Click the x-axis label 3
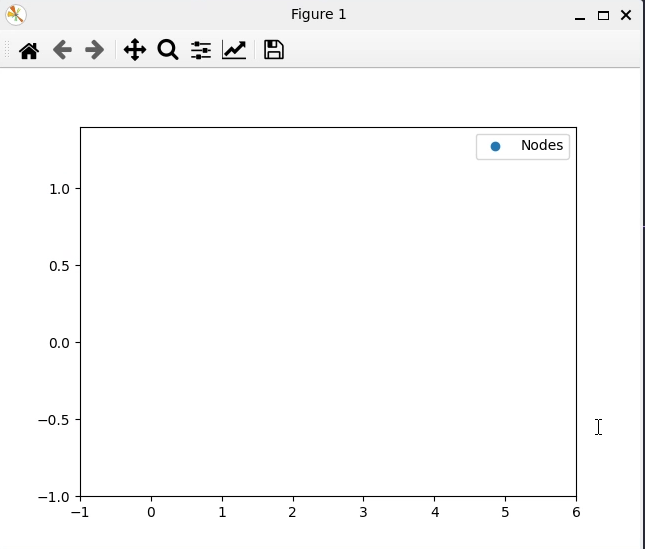Screen dimensions: 645x549 pyautogui.click(x=363, y=513)
